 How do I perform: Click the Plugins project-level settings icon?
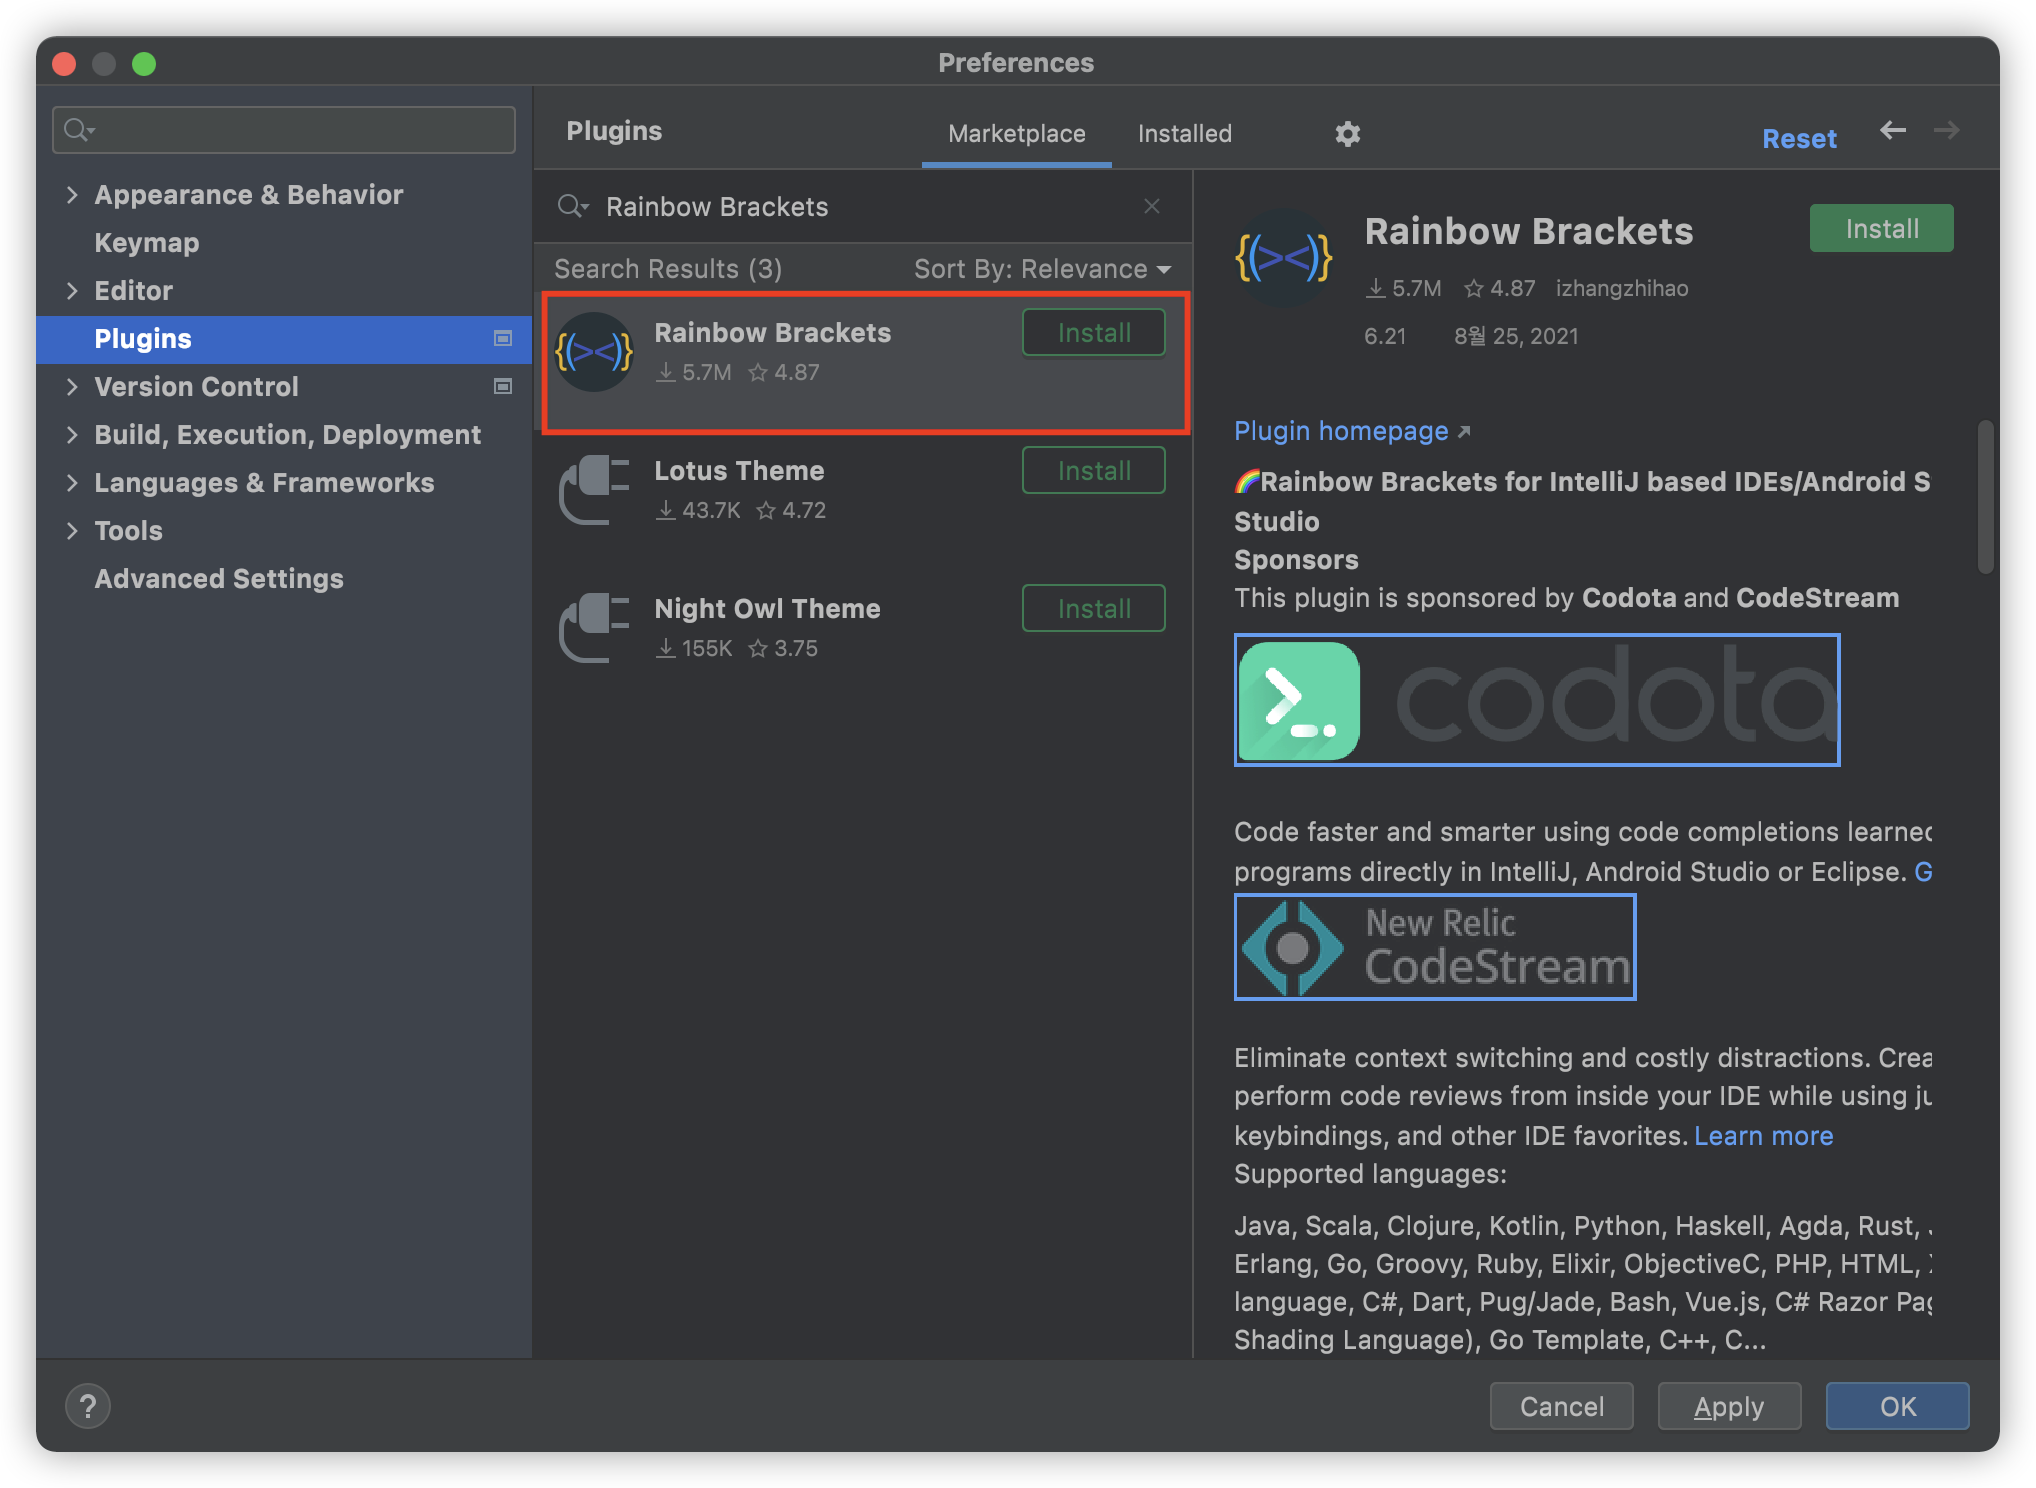[x=503, y=338]
